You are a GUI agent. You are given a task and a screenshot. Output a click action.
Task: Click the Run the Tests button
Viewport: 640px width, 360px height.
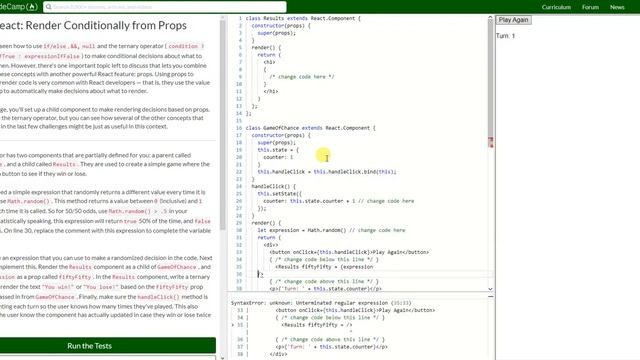(x=107, y=346)
